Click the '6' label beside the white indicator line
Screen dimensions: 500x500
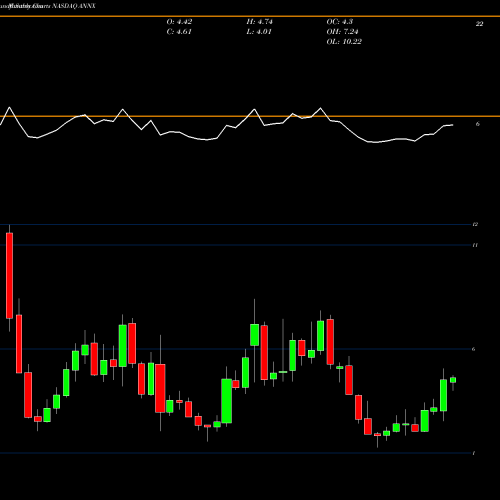478,124
